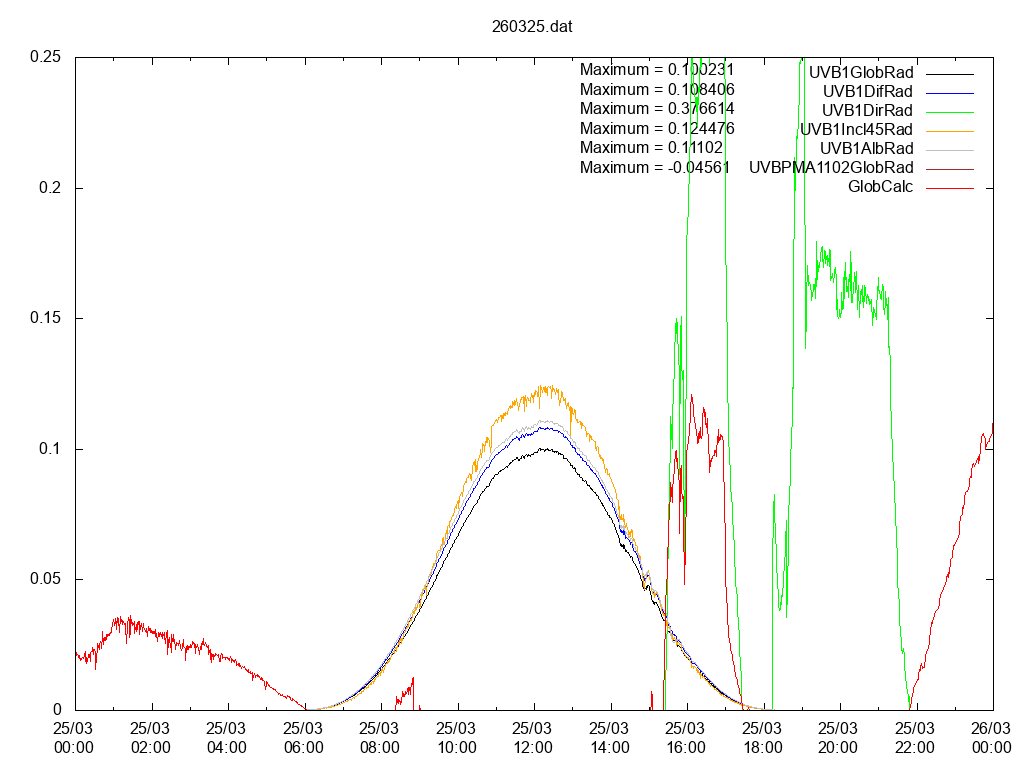Select the 25/03 12:00 x-axis label

pyautogui.click(x=533, y=737)
